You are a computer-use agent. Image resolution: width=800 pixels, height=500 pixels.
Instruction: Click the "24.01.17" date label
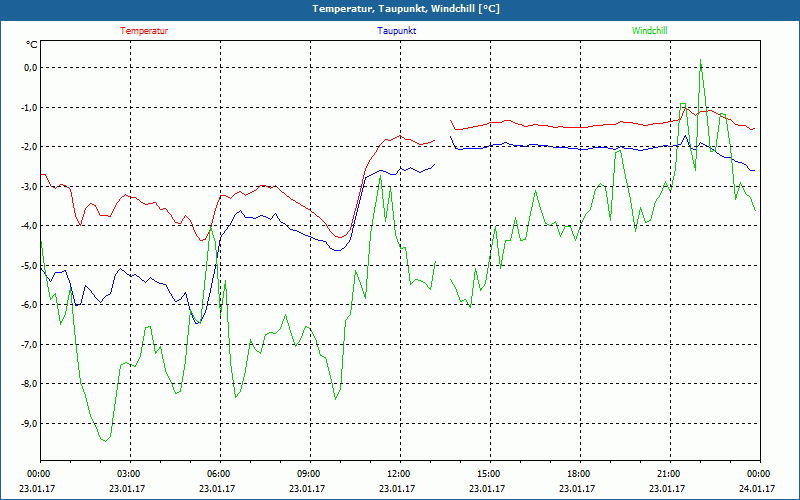pyautogui.click(x=758, y=488)
